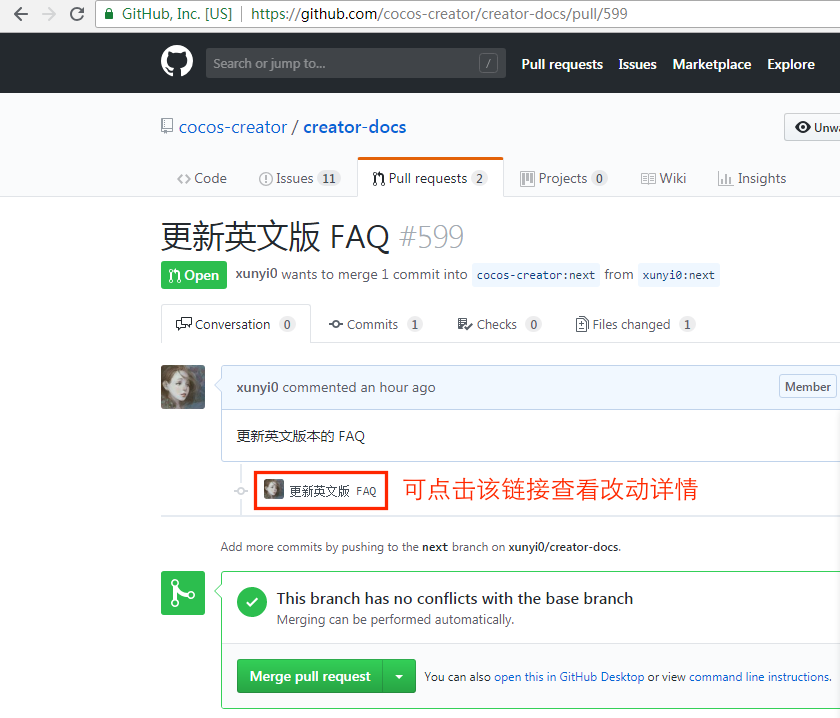Viewport: 840px width, 718px height.
Task: Switch to the Projects tab
Action: point(564,178)
